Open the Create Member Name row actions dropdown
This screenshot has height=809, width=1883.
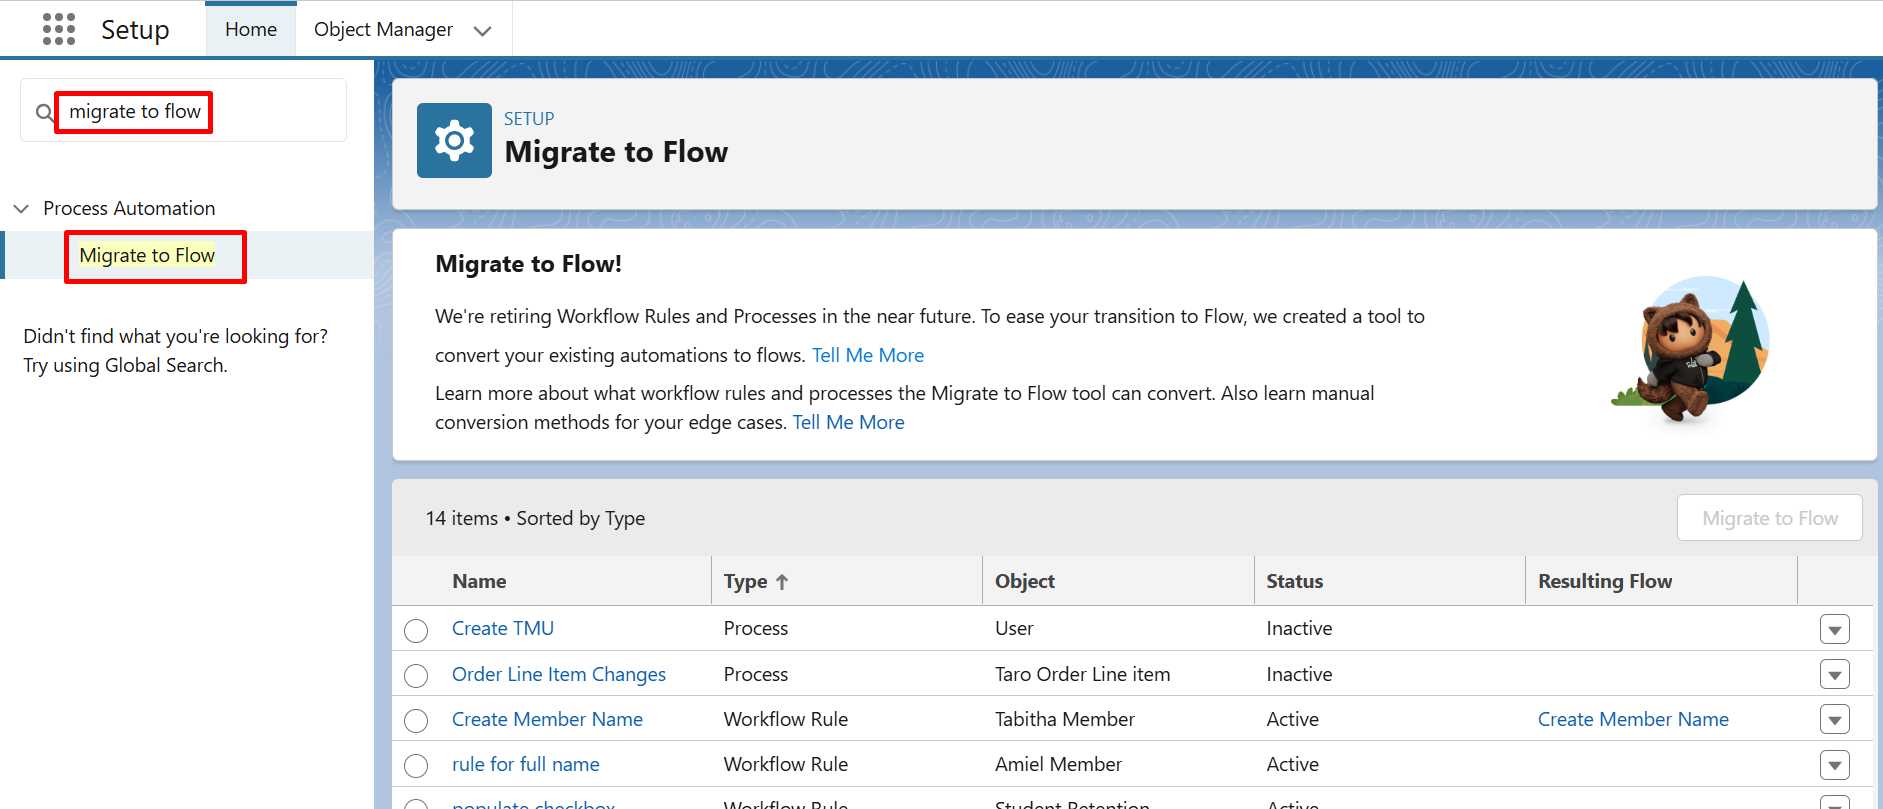1834,720
